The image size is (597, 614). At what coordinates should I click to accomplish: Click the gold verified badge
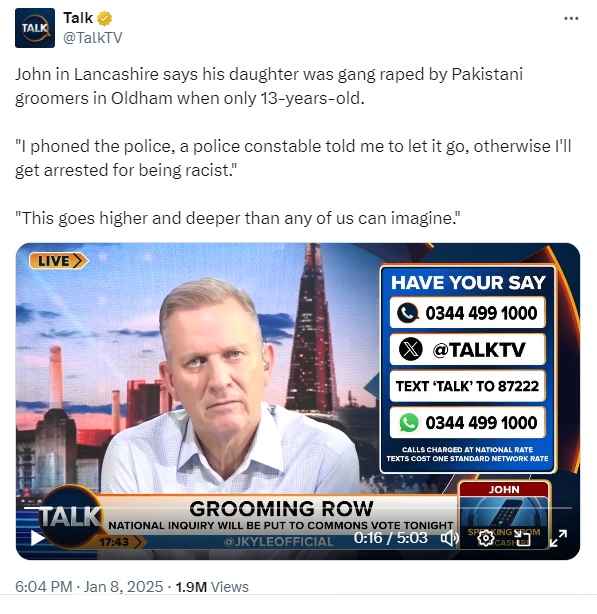pos(104,18)
